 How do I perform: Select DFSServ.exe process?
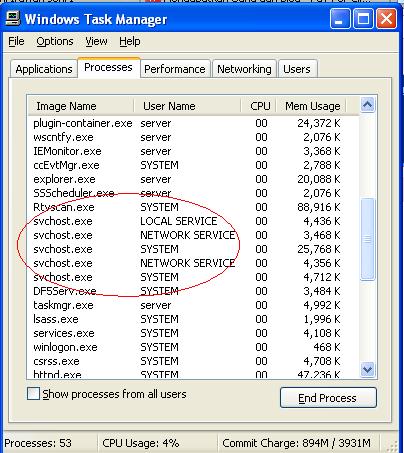click(x=187, y=291)
